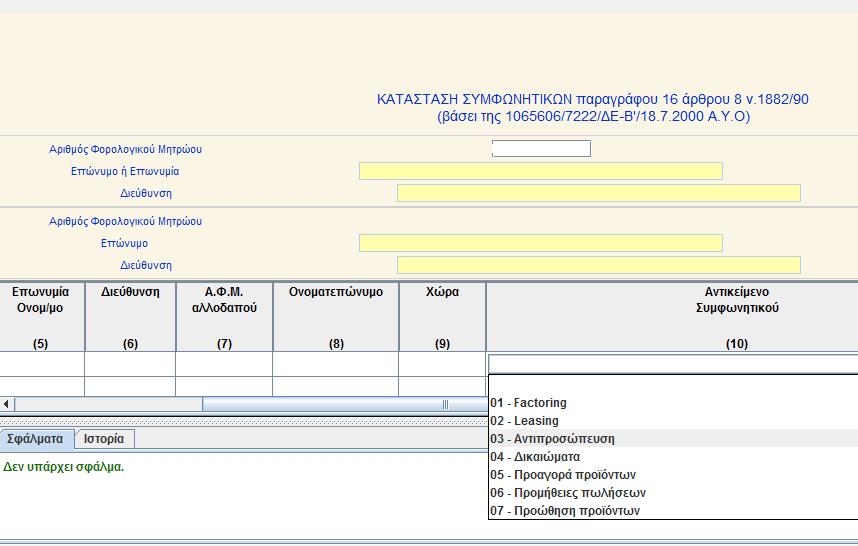This screenshot has height=546, width=858.
Task: Click the horizontal scrollbar thumb
Action: pyautogui.click(x=345, y=405)
